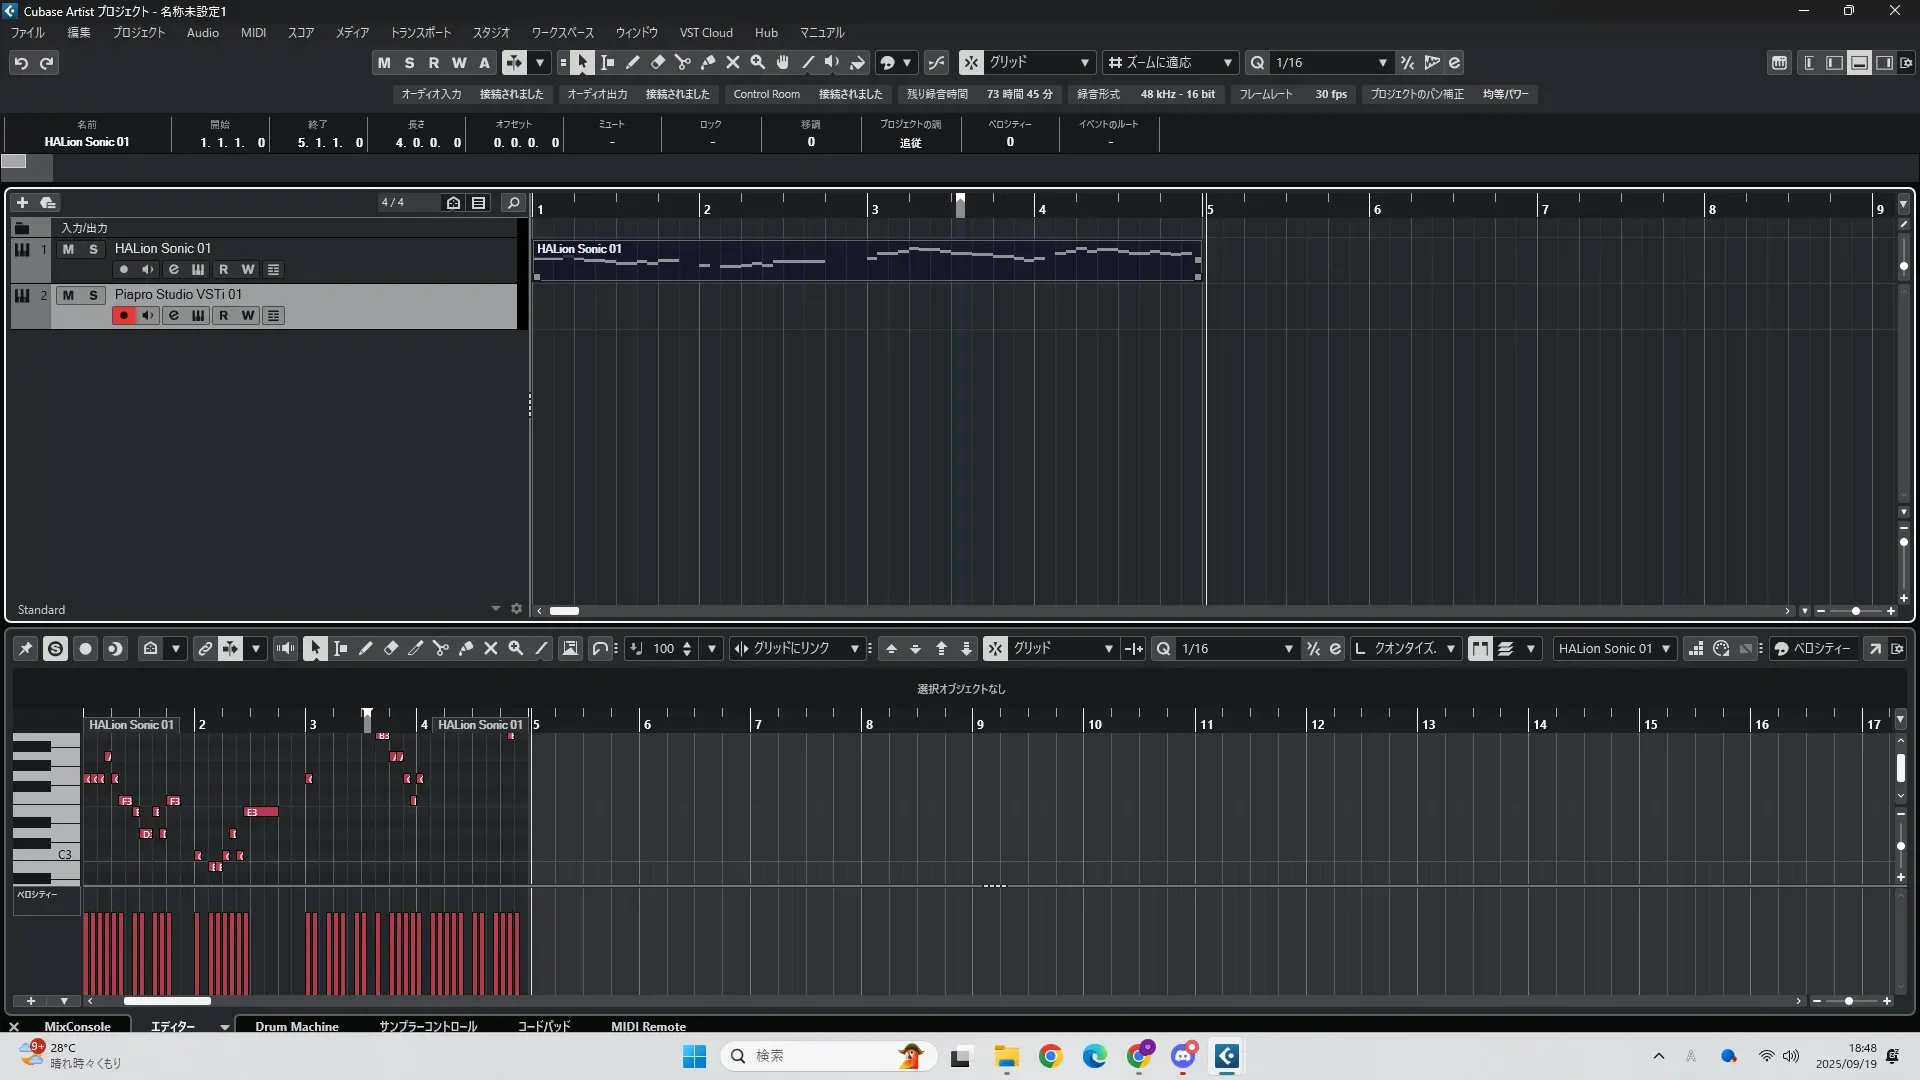The width and height of the screenshot is (1920, 1080).
Task: Select the Zoom magnifier tool in the key editor toolbar
Action: click(x=516, y=648)
